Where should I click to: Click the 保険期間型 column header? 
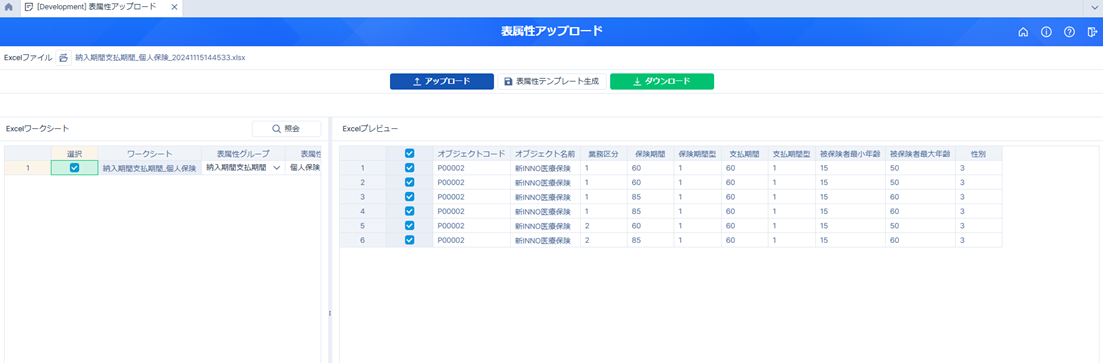pyautogui.click(x=697, y=153)
